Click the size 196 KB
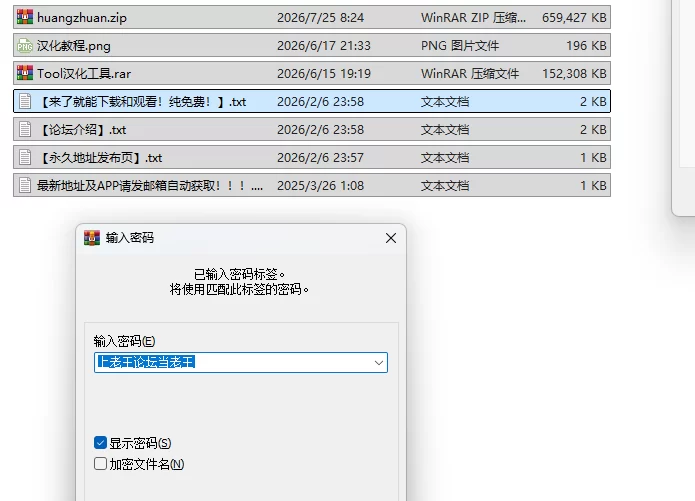The height and width of the screenshot is (501, 695). pyautogui.click(x=586, y=46)
